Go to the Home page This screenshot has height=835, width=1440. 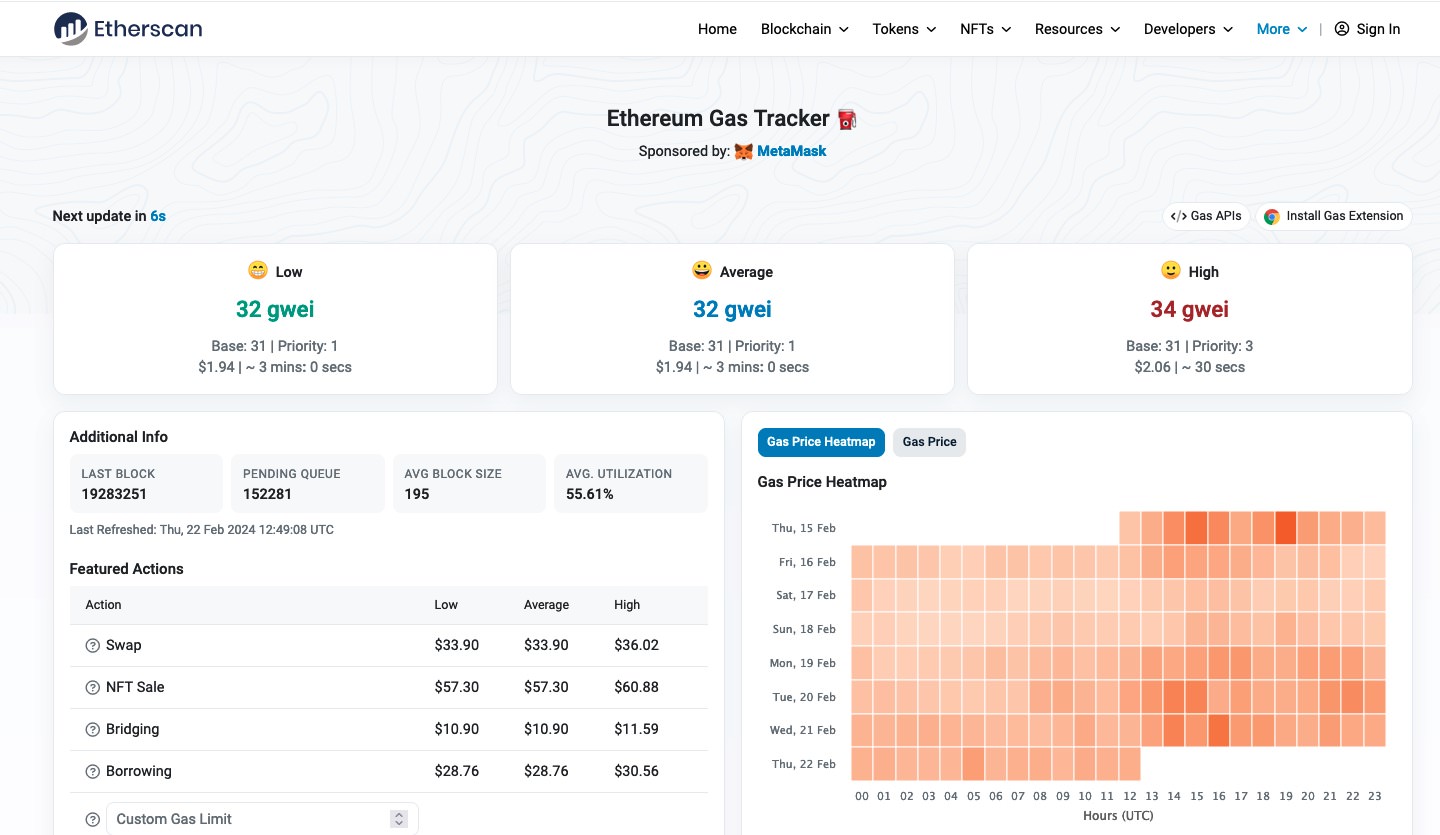[x=717, y=29]
